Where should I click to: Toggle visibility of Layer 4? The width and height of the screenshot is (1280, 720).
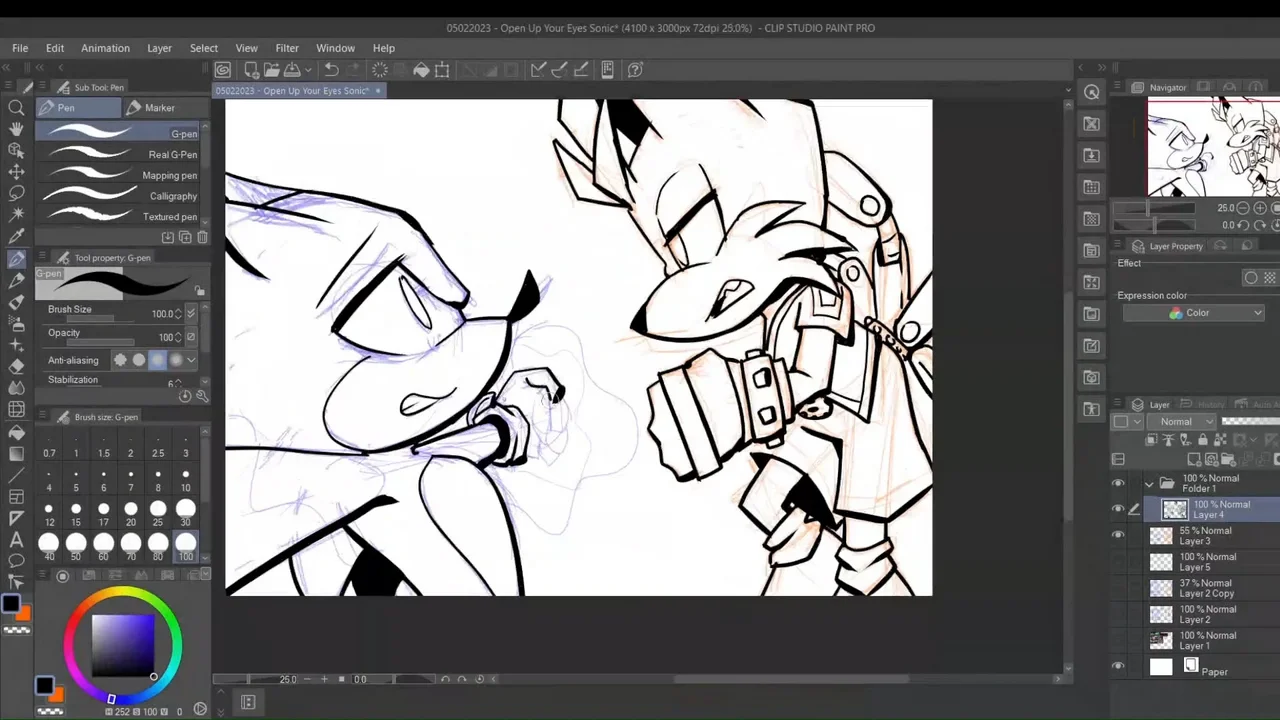pos(1119,509)
